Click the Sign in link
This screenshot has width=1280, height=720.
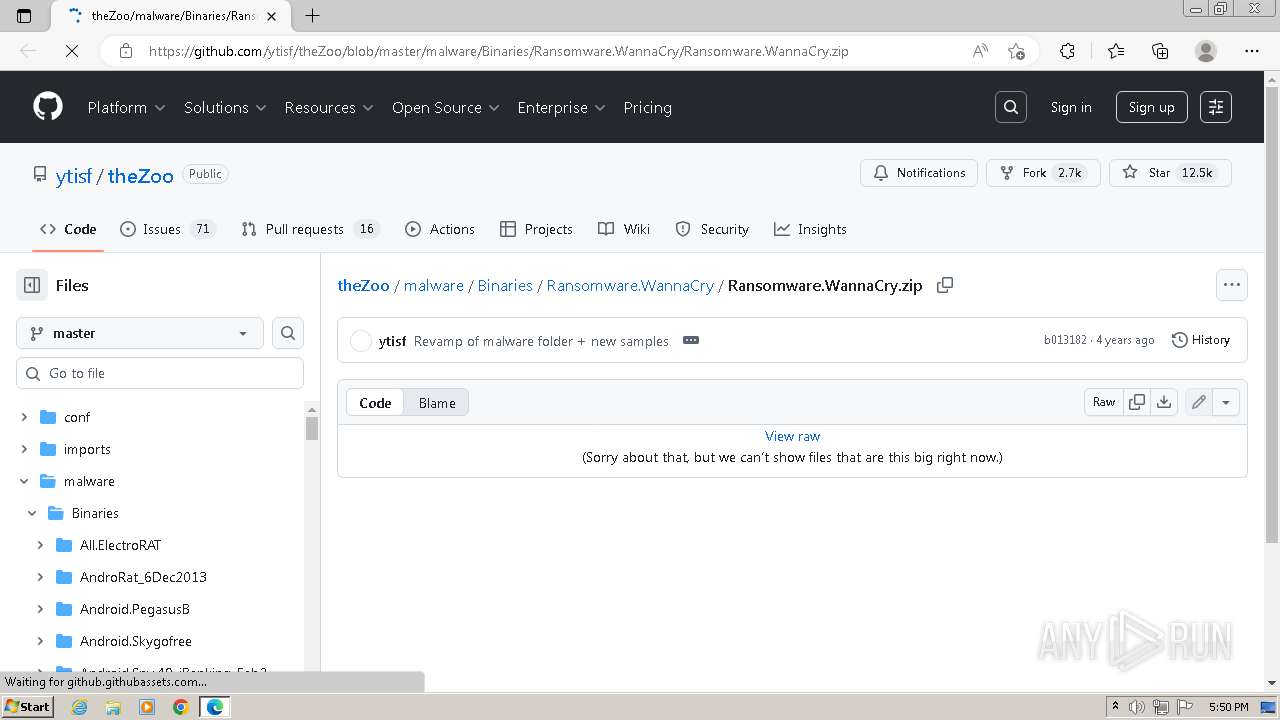[x=1071, y=107]
